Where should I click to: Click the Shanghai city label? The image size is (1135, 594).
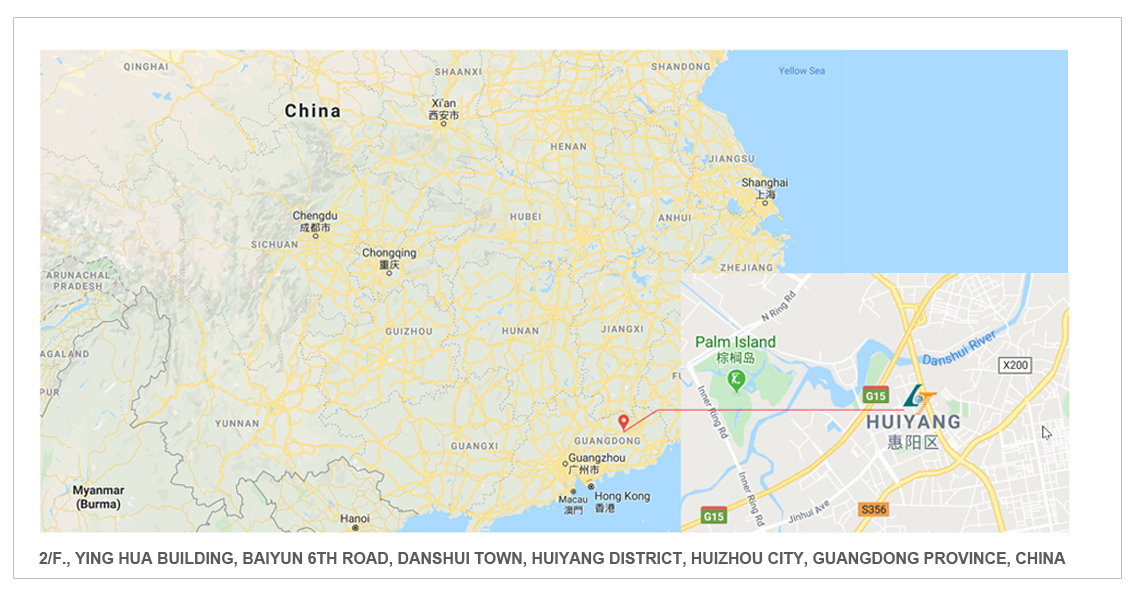pyautogui.click(x=764, y=188)
